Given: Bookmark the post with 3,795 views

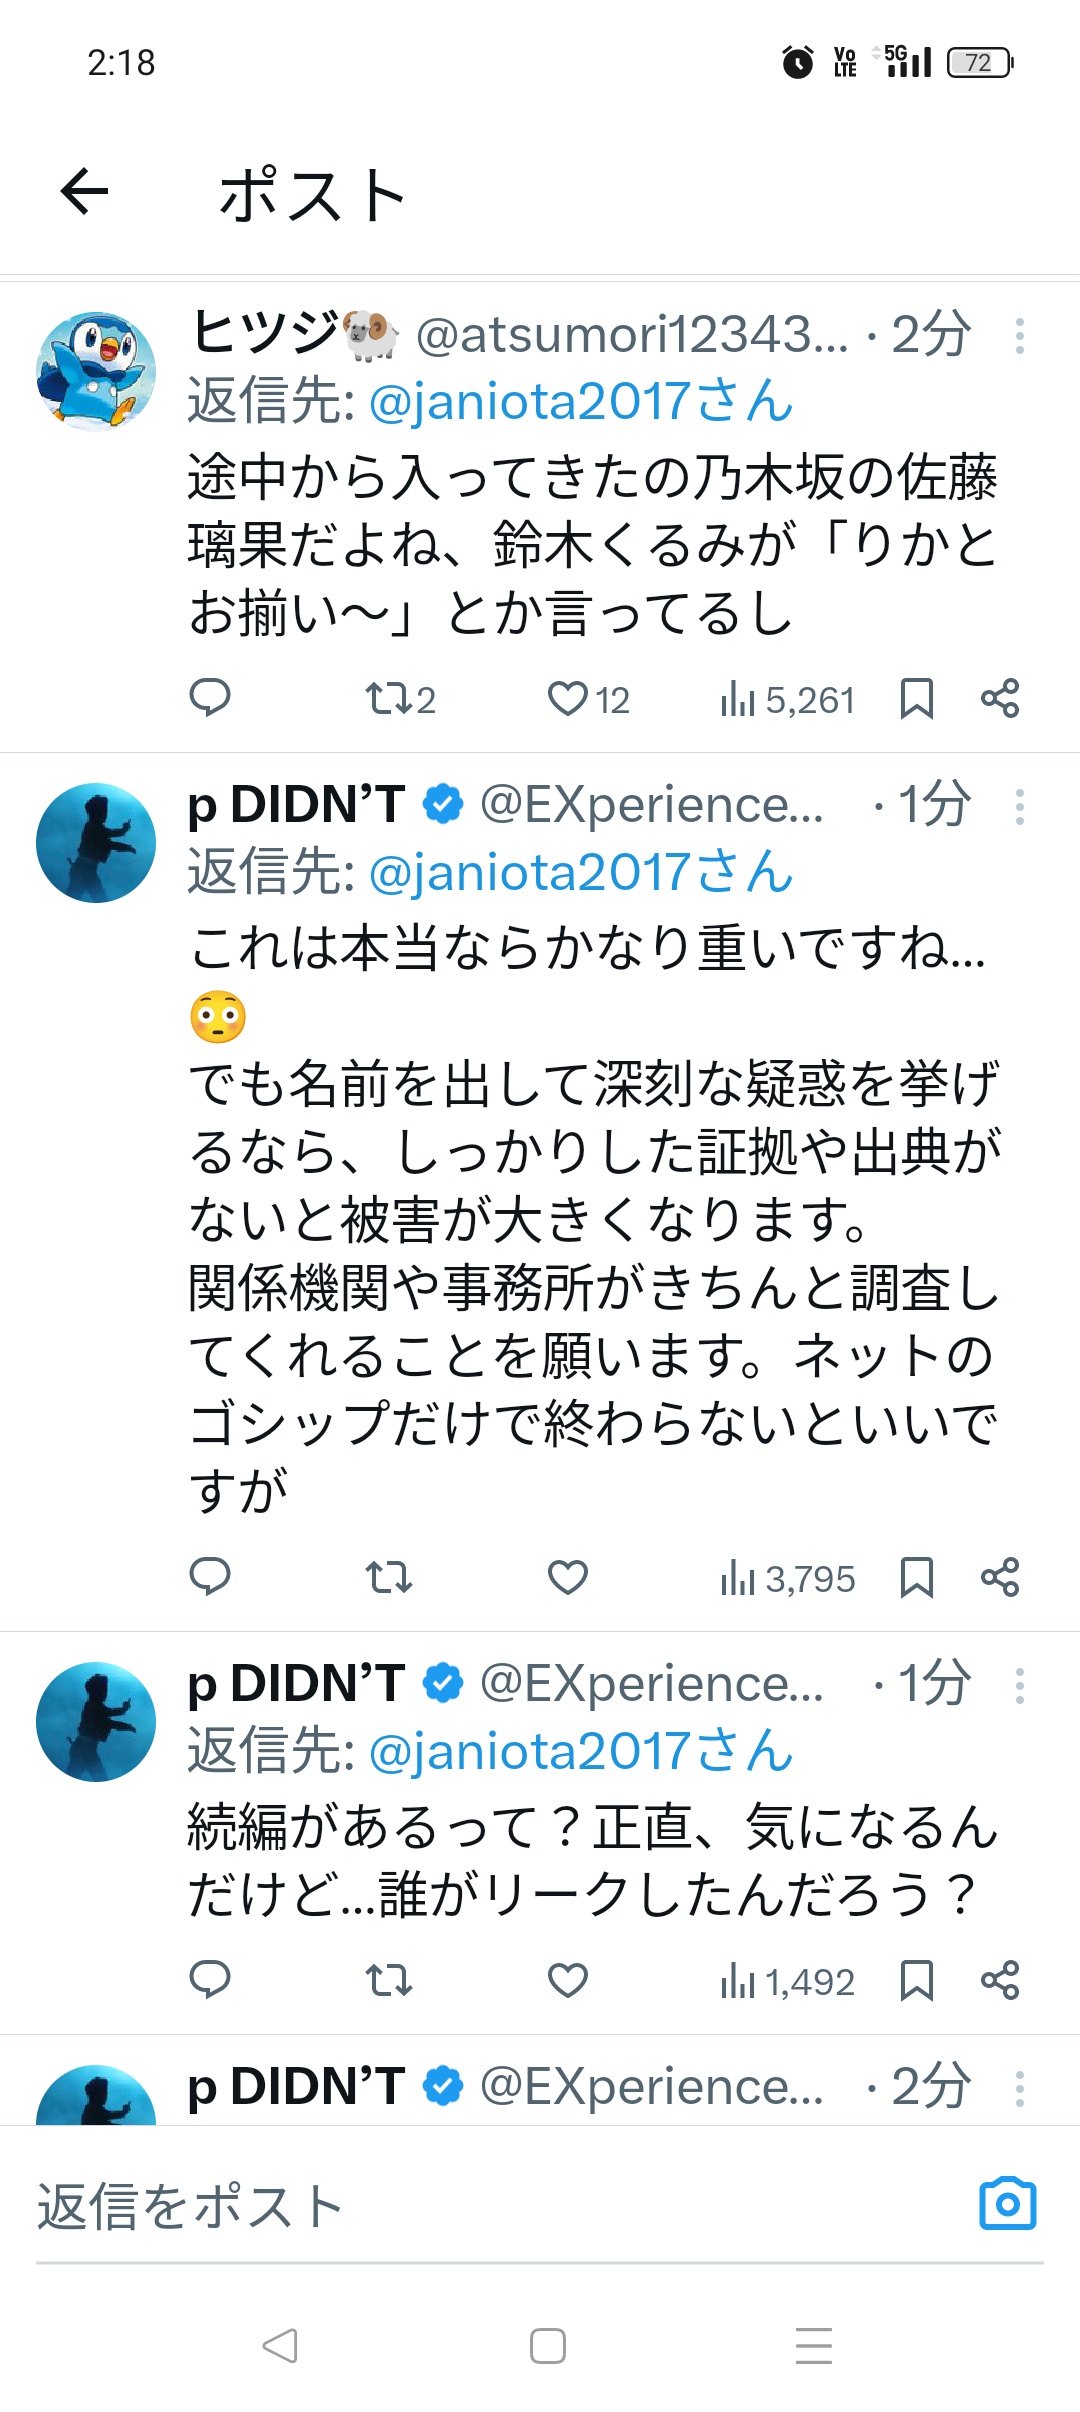Looking at the screenshot, I should (x=916, y=1578).
